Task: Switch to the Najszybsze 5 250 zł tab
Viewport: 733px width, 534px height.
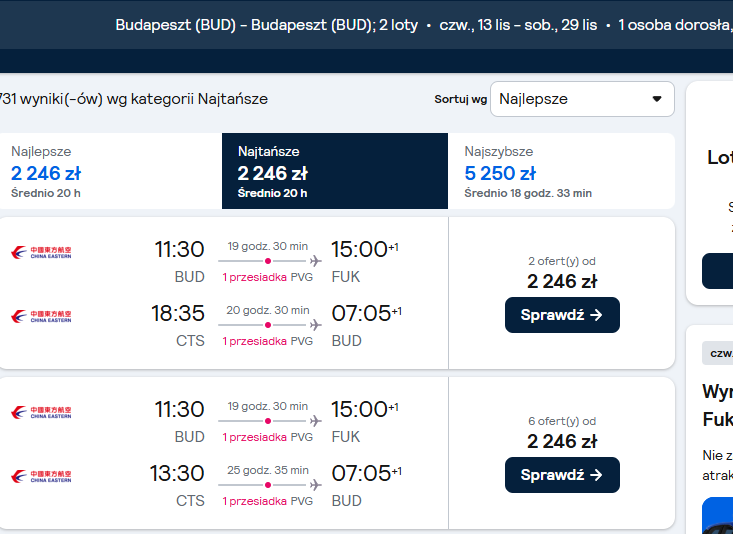Action: pos(561,171)
